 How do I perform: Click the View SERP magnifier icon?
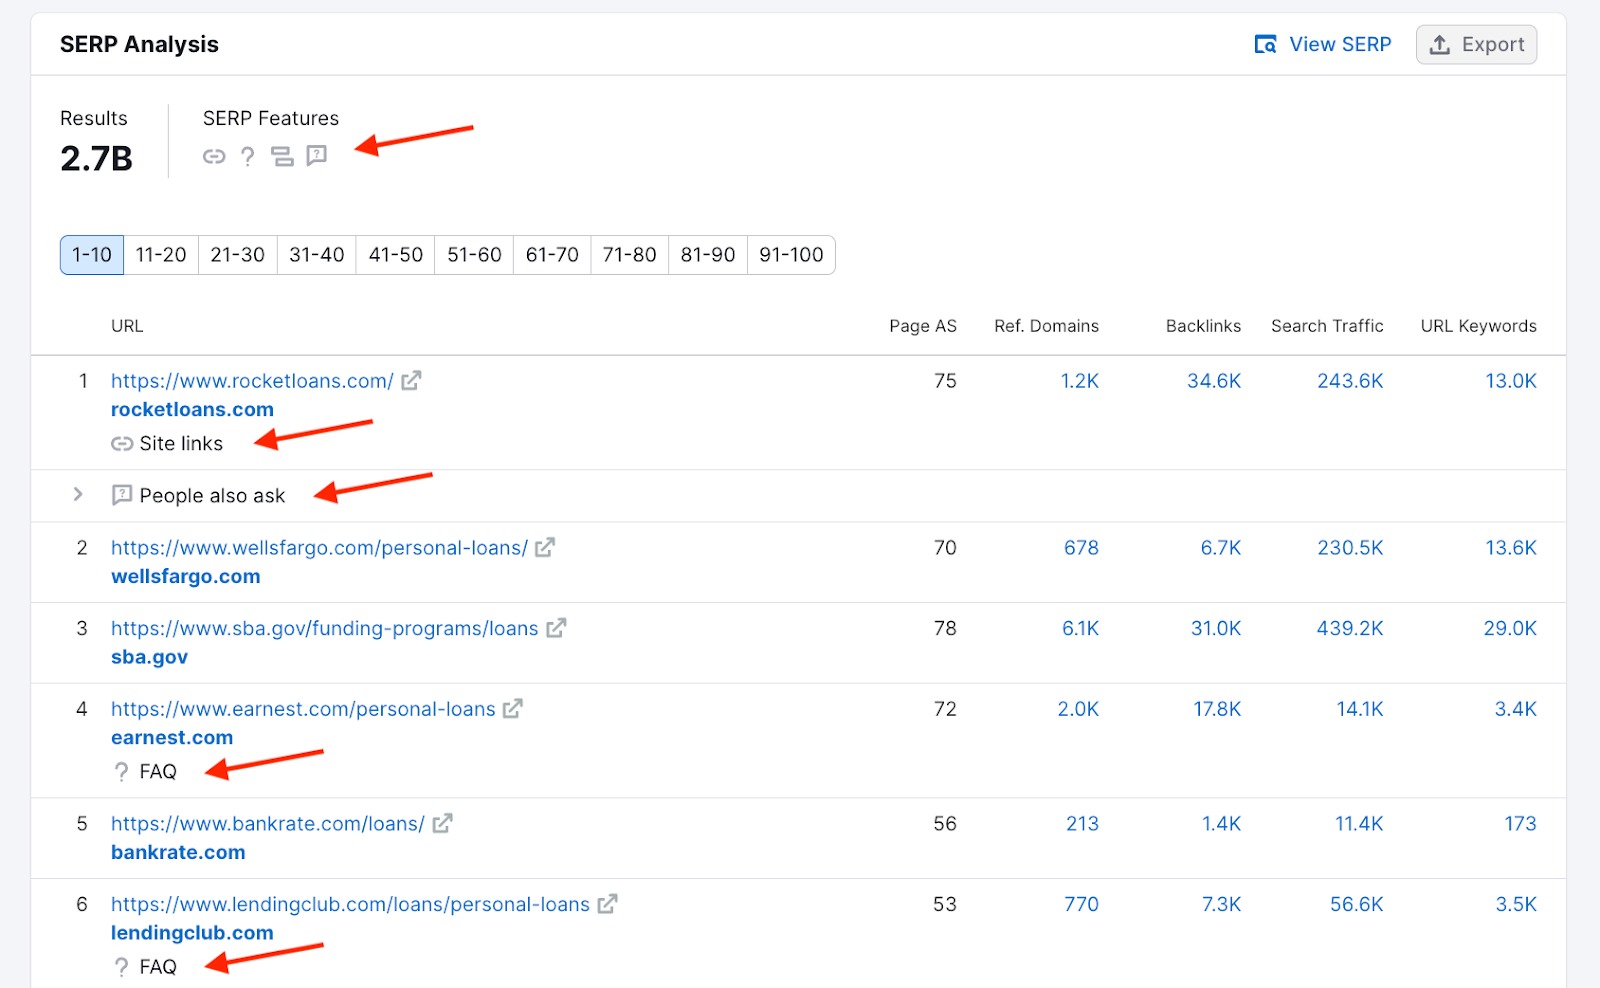(x=1266, y=45)
